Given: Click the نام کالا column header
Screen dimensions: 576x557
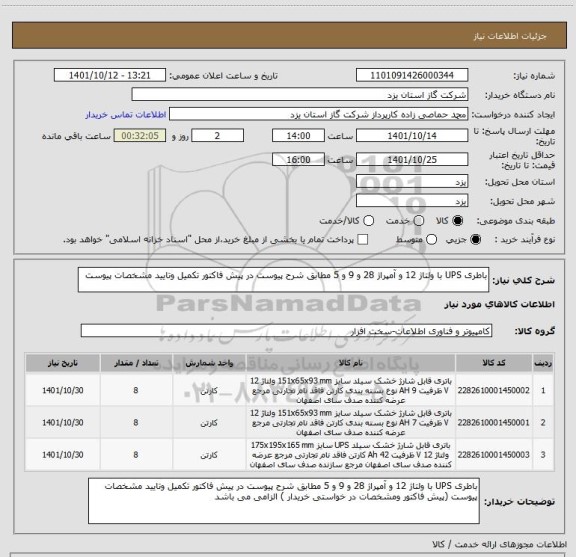Looking at the screenshot, I should [351, 363].
